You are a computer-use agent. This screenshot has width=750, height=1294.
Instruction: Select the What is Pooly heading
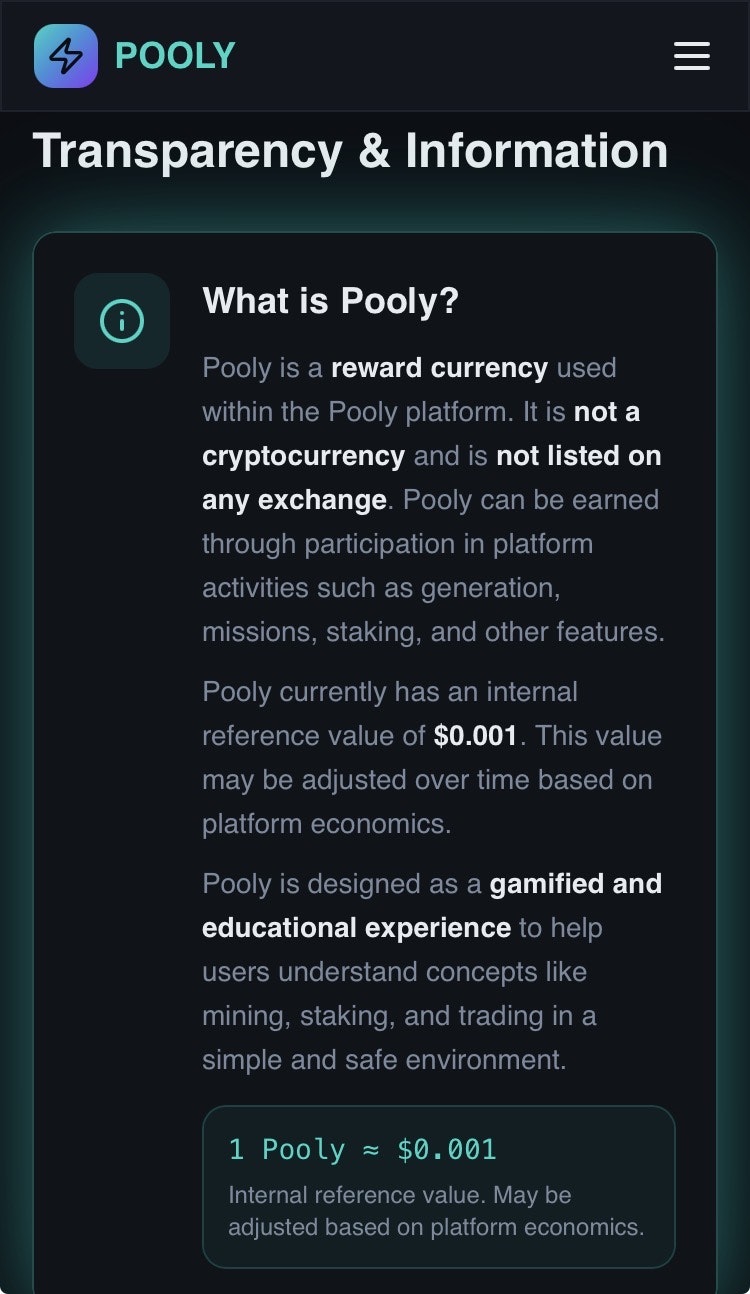[330, 301]
